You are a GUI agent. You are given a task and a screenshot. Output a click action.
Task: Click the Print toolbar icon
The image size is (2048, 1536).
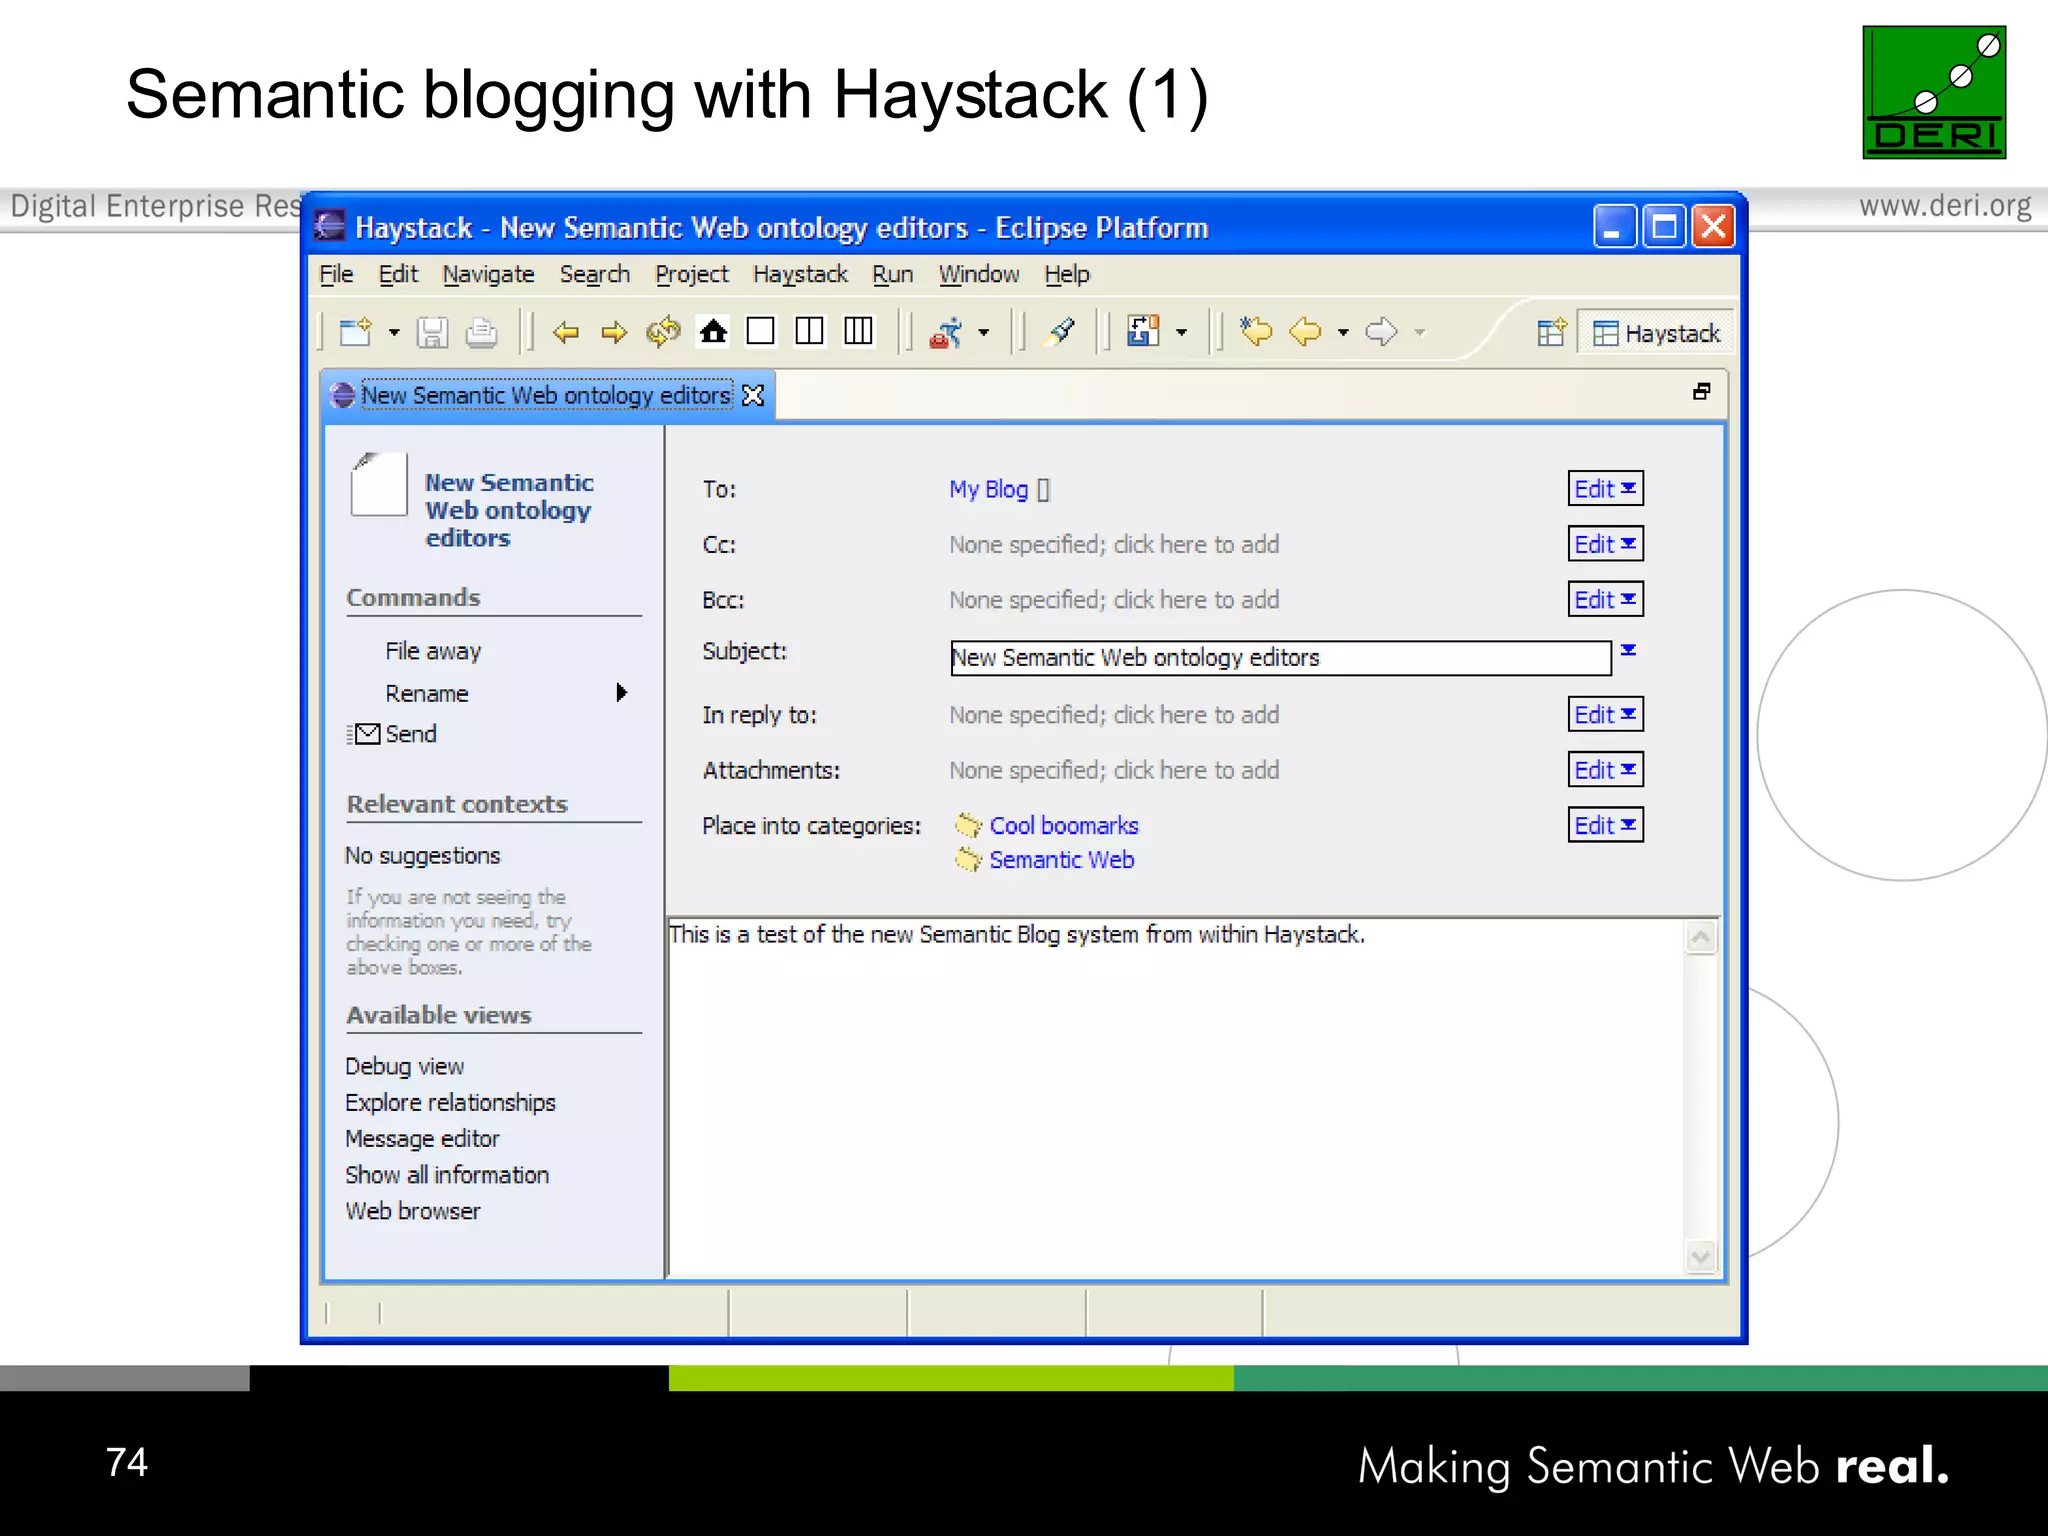[482, 331]
